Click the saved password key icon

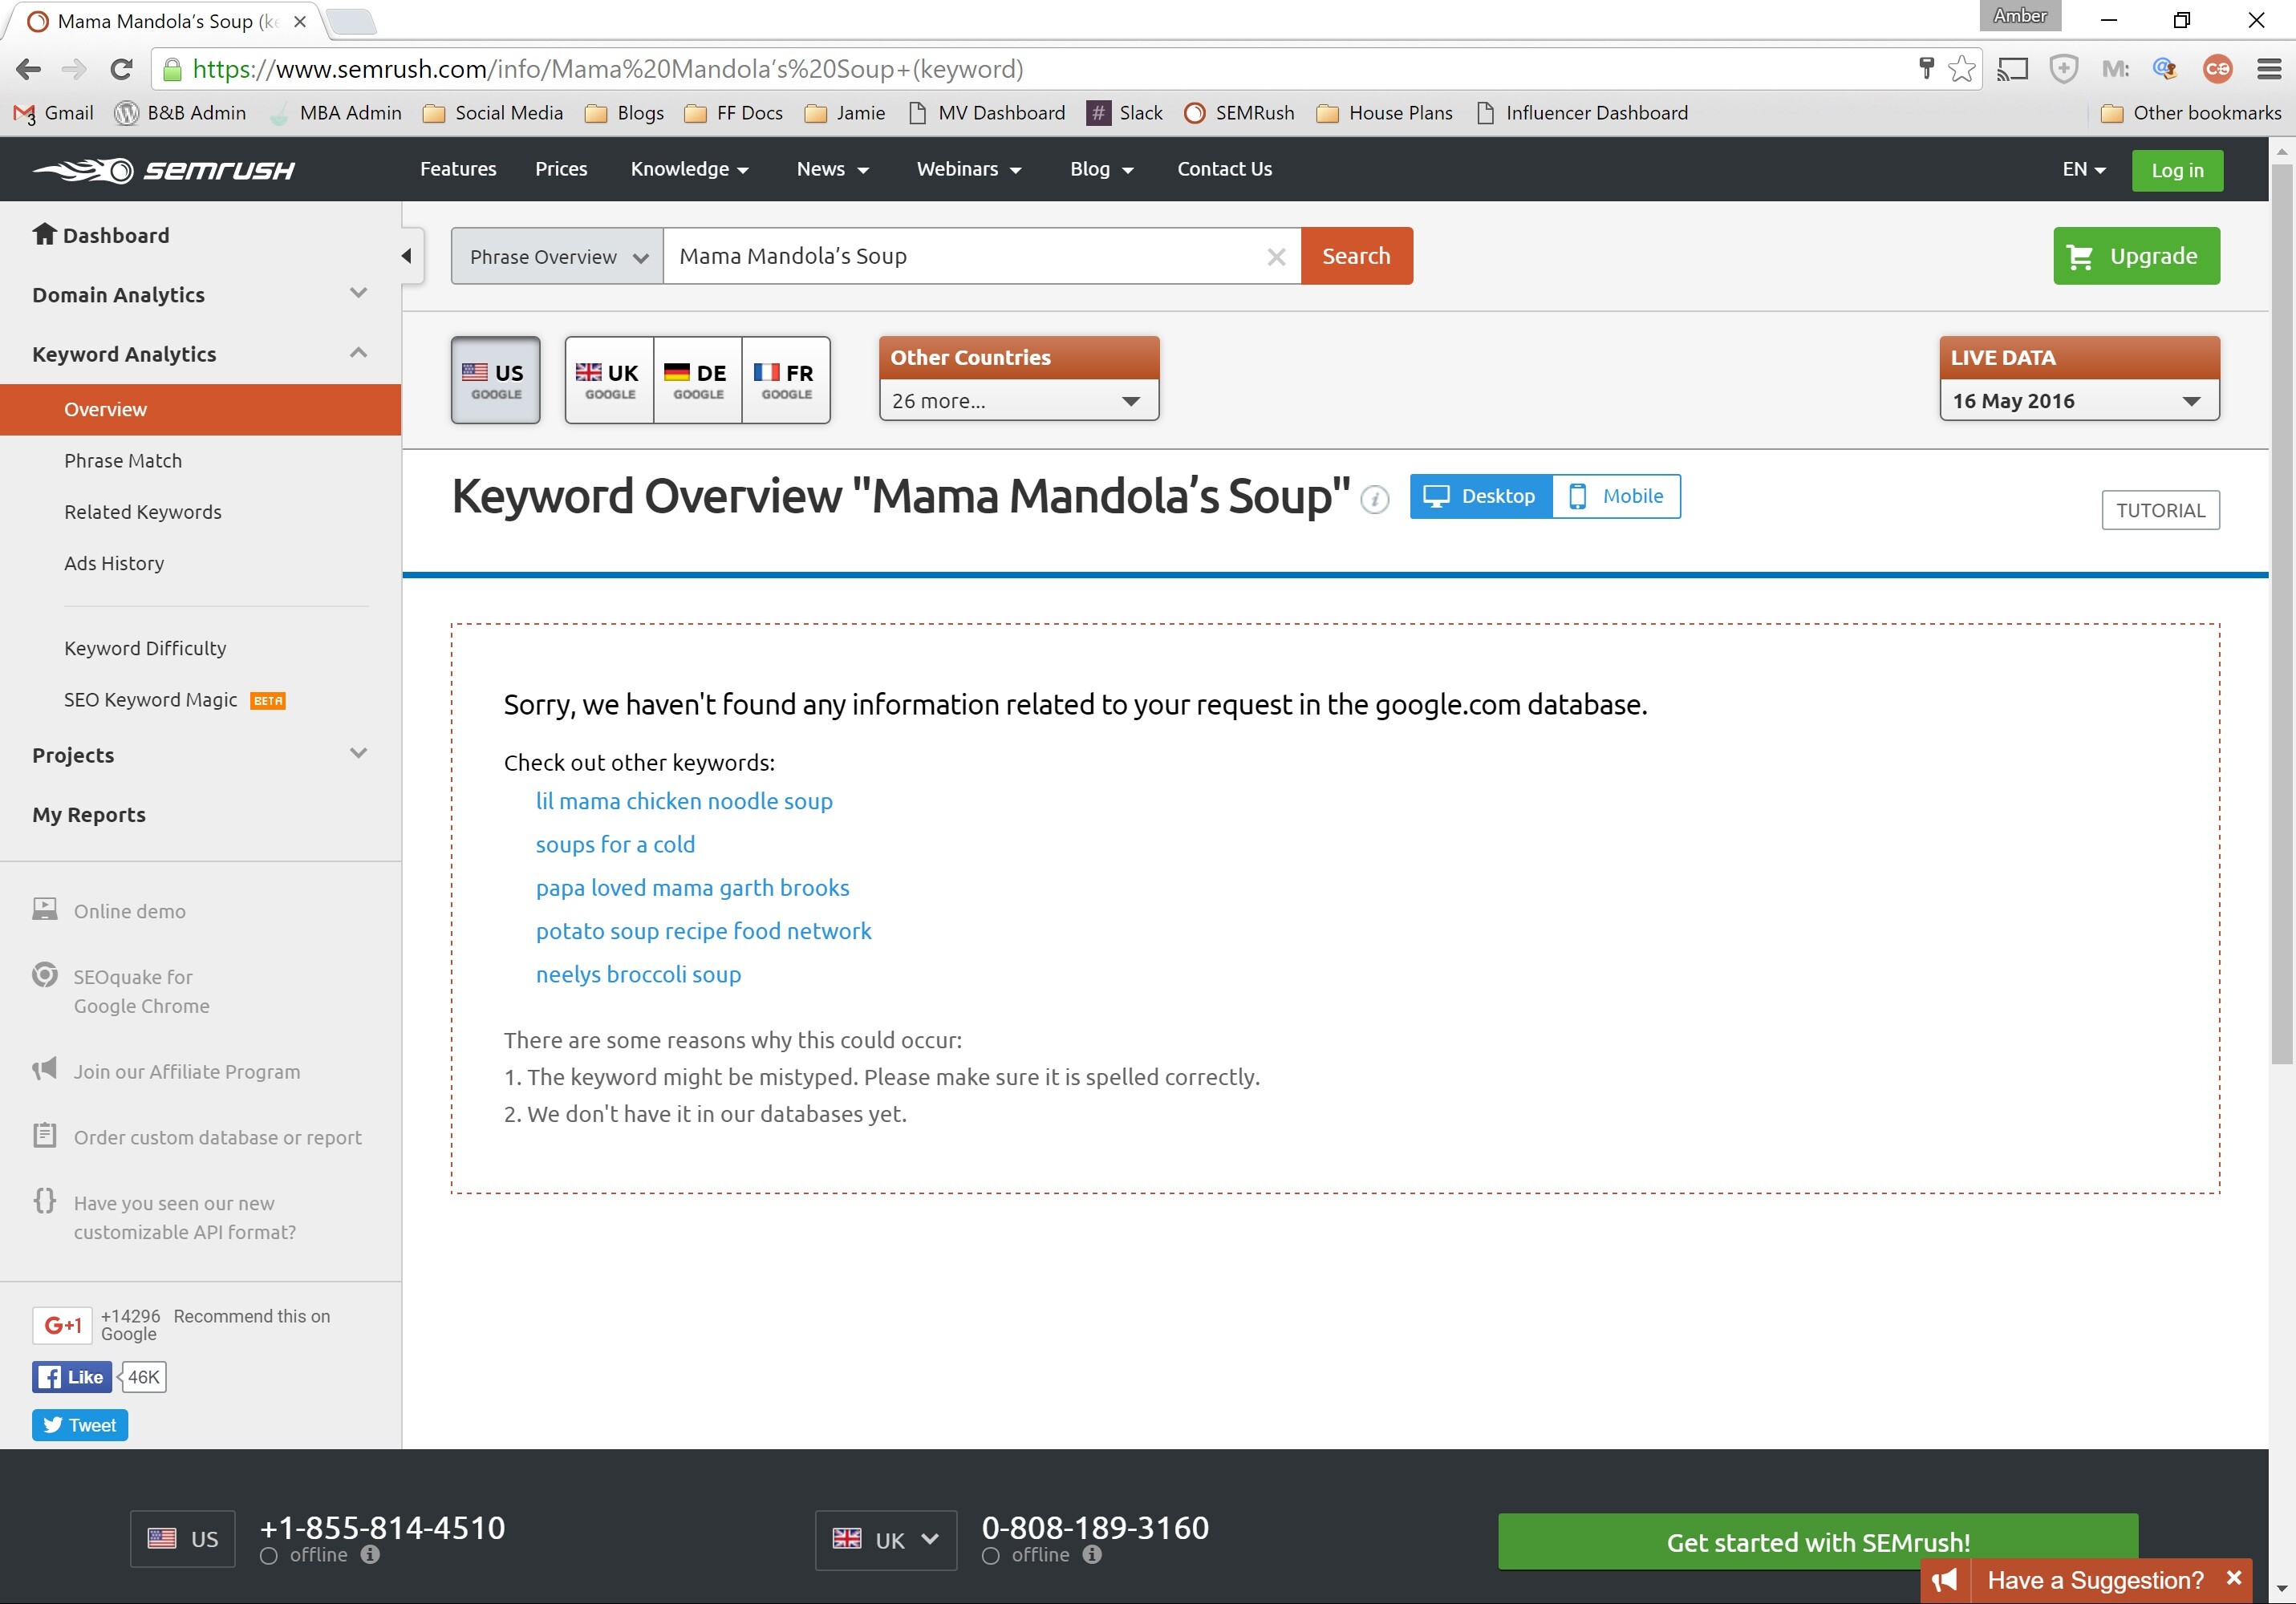coord(1926,68)
